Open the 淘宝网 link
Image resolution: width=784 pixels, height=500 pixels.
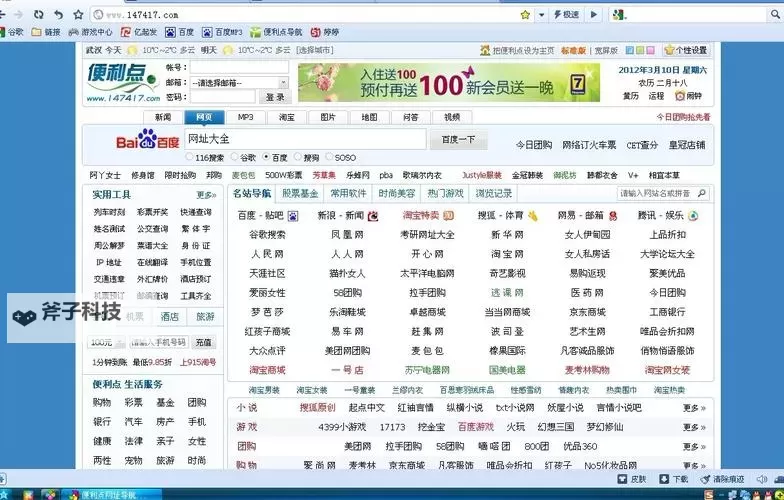click(x=507, y=254)
